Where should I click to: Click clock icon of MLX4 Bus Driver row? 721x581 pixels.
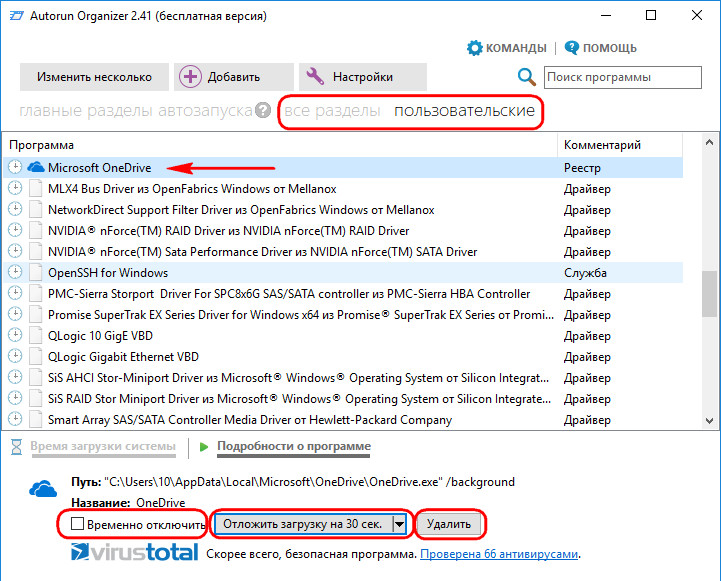click(x=15, y=188)
